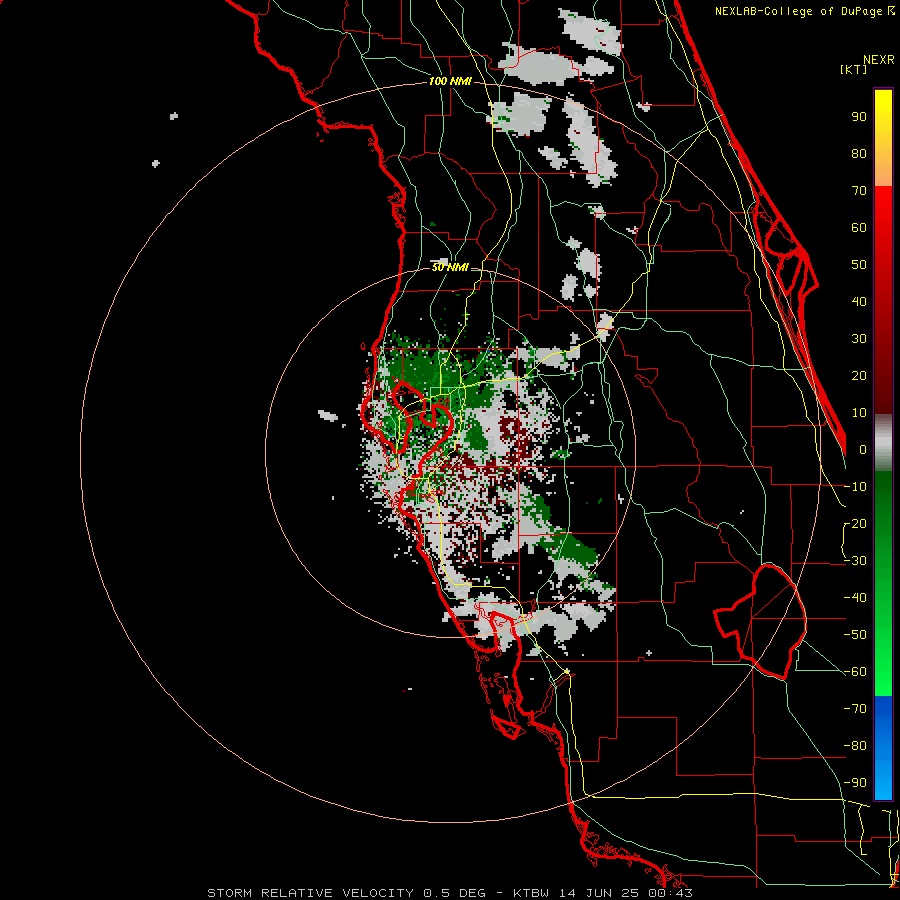This screenshot has width=900, height=900.
Task: Click the 0 value on velocity scale
Action: coord(863,449)
